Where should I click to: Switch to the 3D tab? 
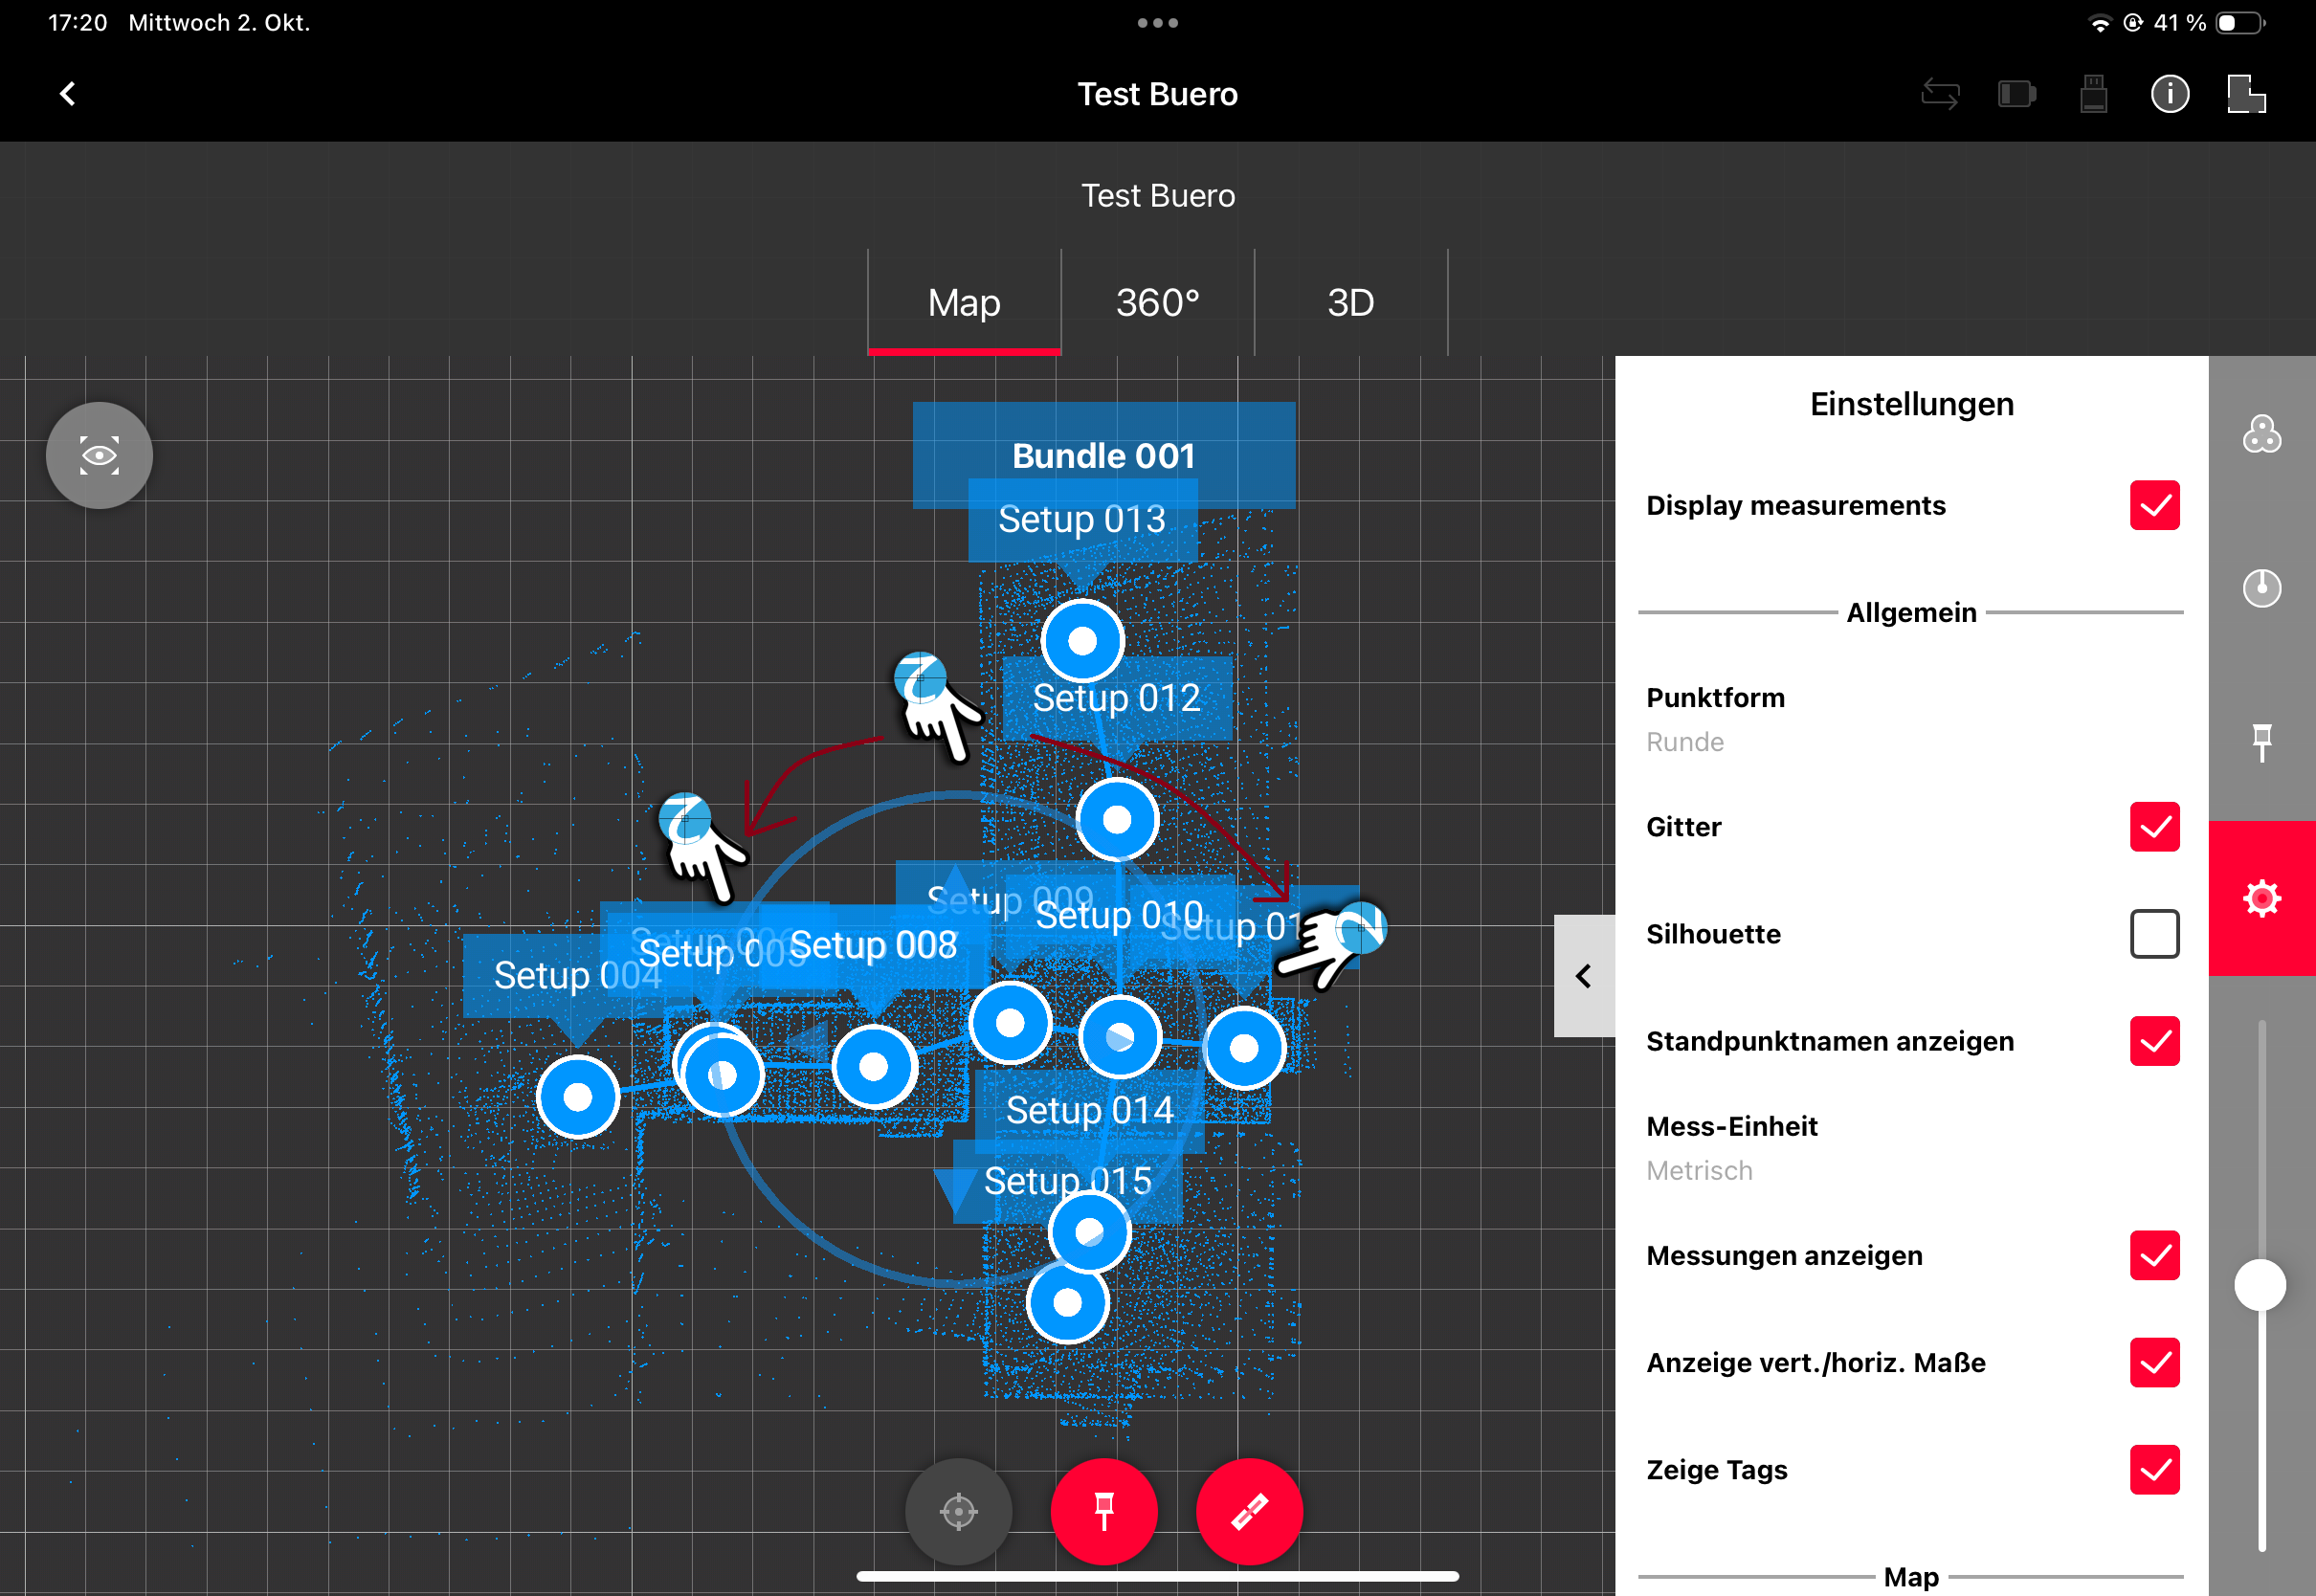click(x=1350, y=302)
